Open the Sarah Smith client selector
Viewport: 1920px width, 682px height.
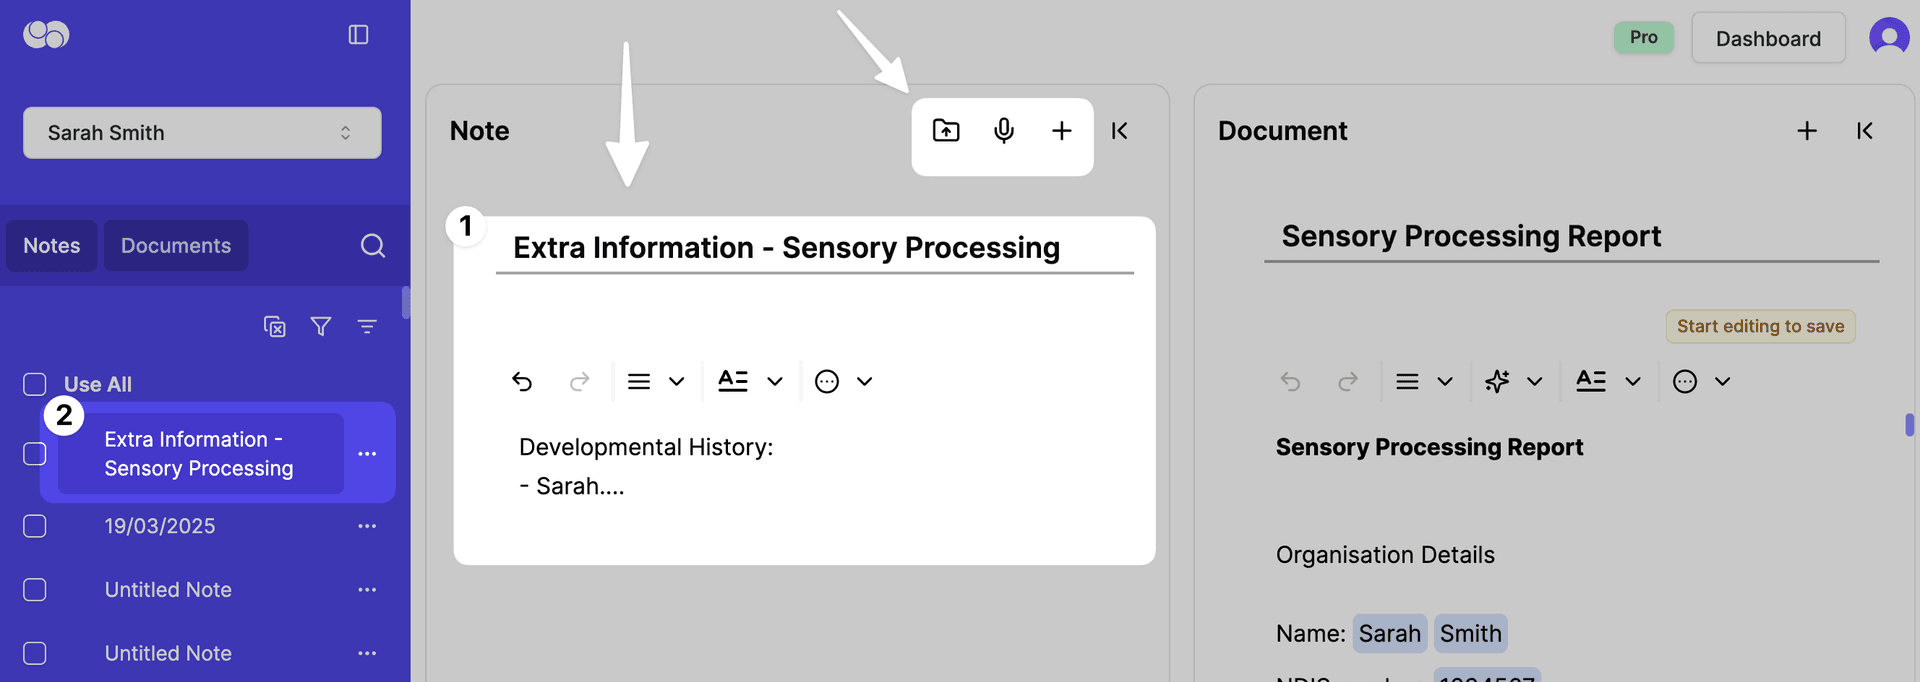[202, 133]
